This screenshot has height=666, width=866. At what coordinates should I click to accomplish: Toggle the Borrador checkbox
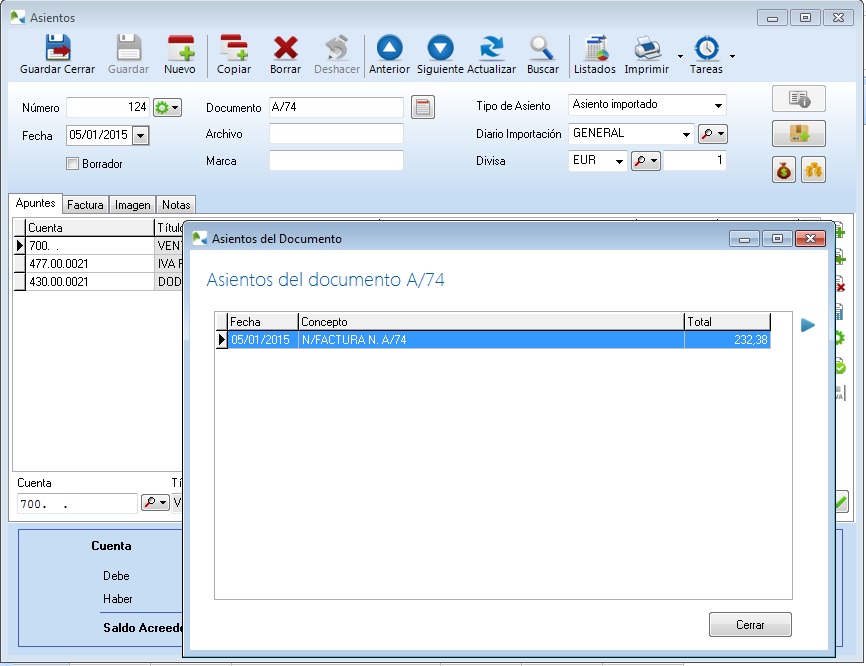click(x=72, y=163)
